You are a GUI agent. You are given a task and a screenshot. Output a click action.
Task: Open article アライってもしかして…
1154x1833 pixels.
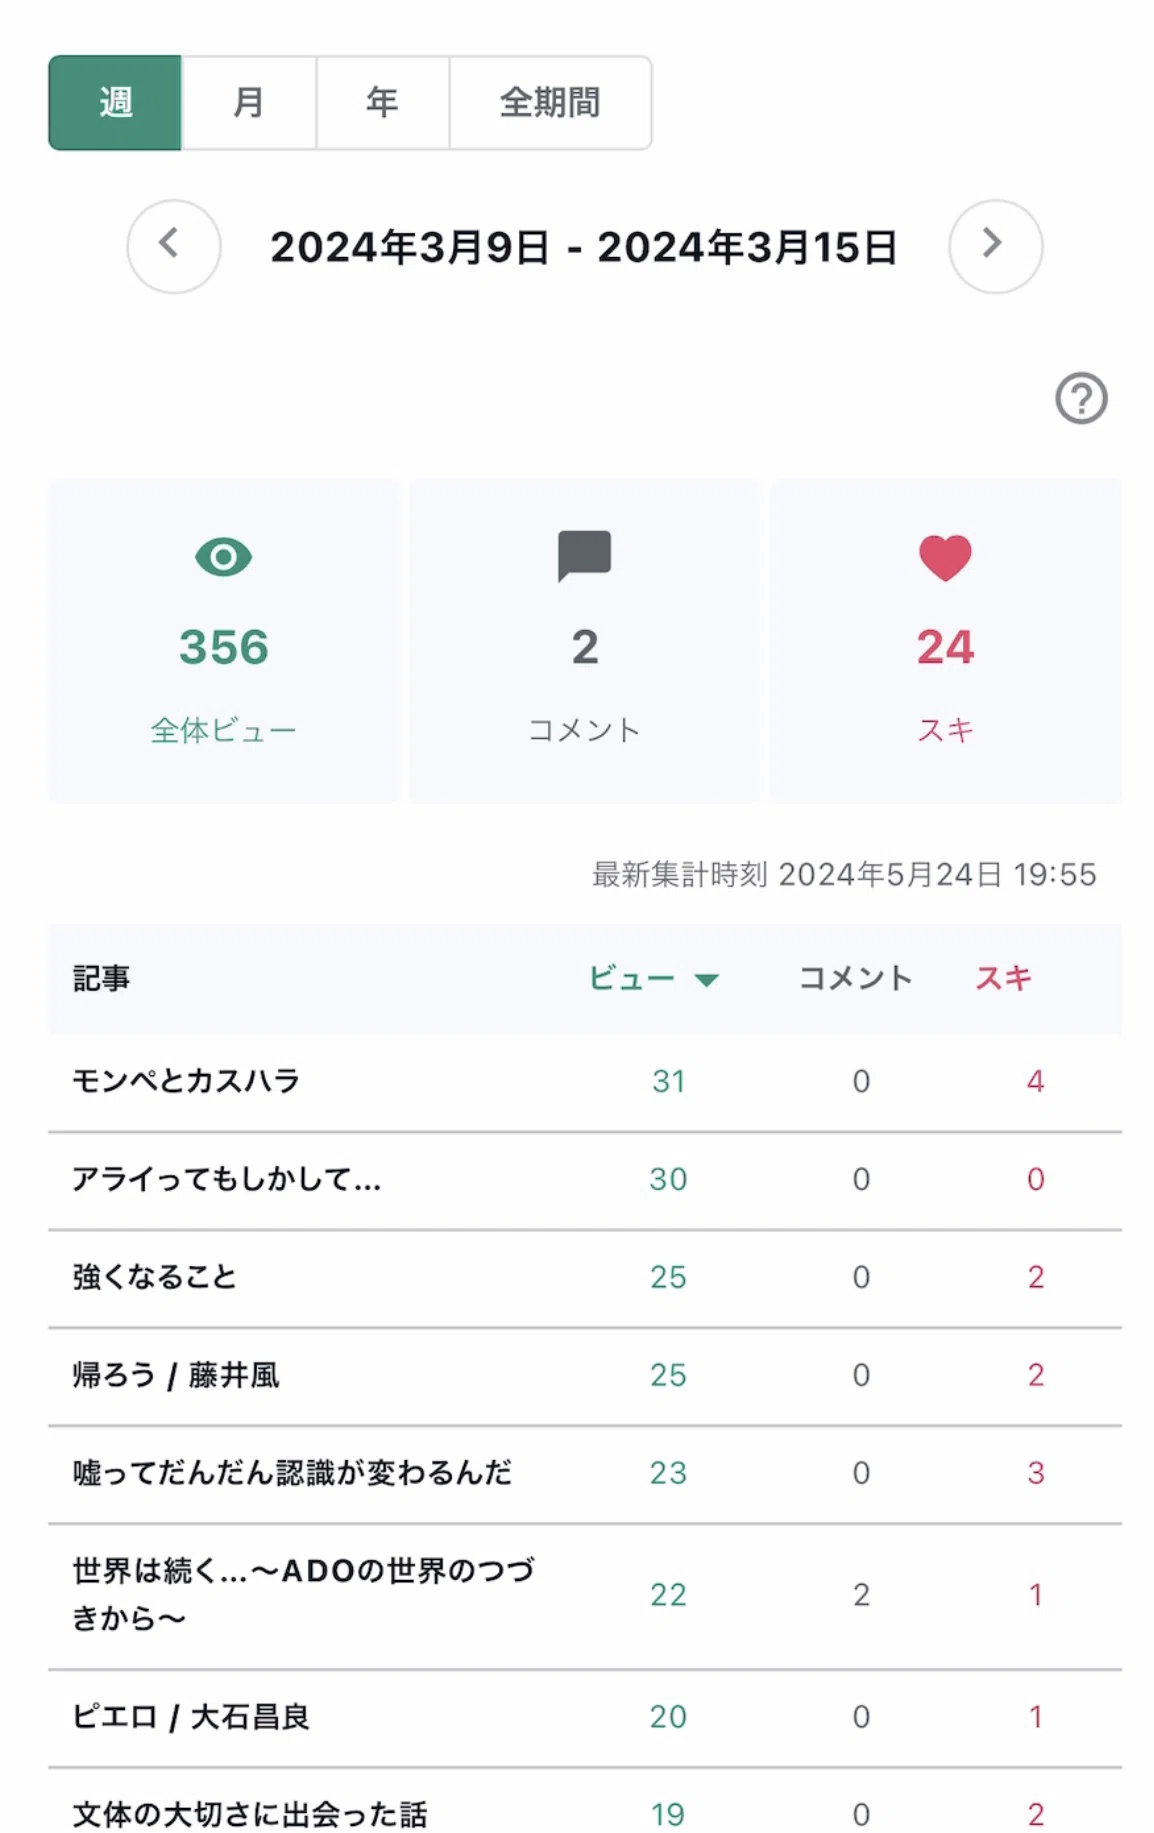226,1179
